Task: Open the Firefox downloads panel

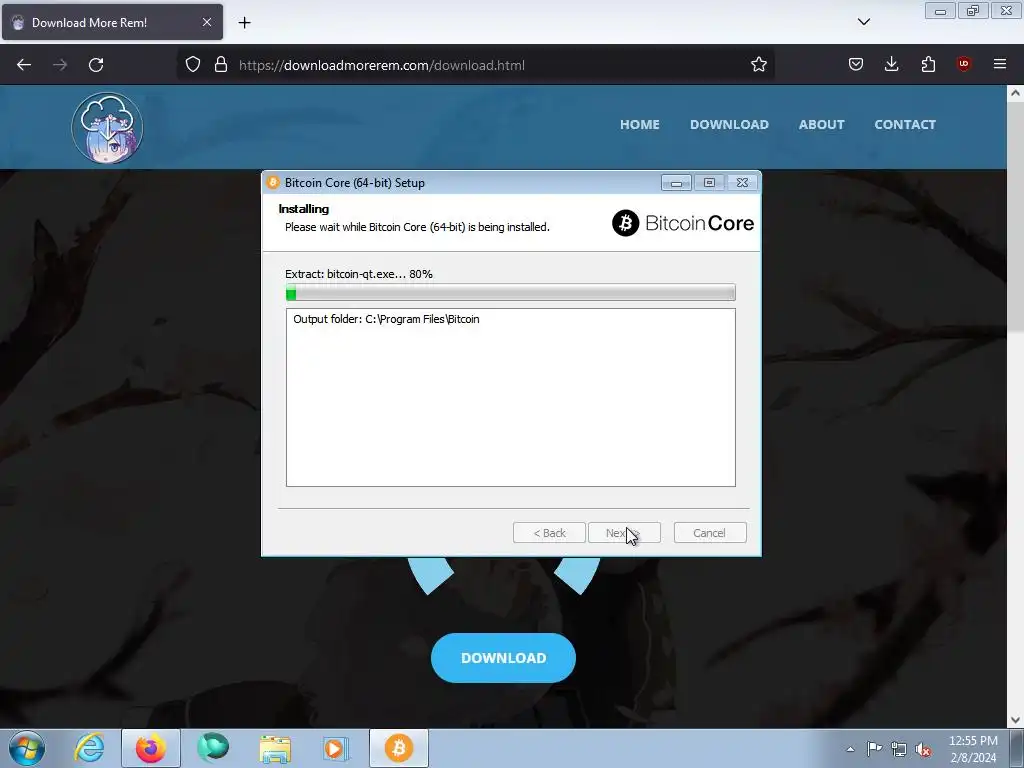Action: tap(891, 65)
